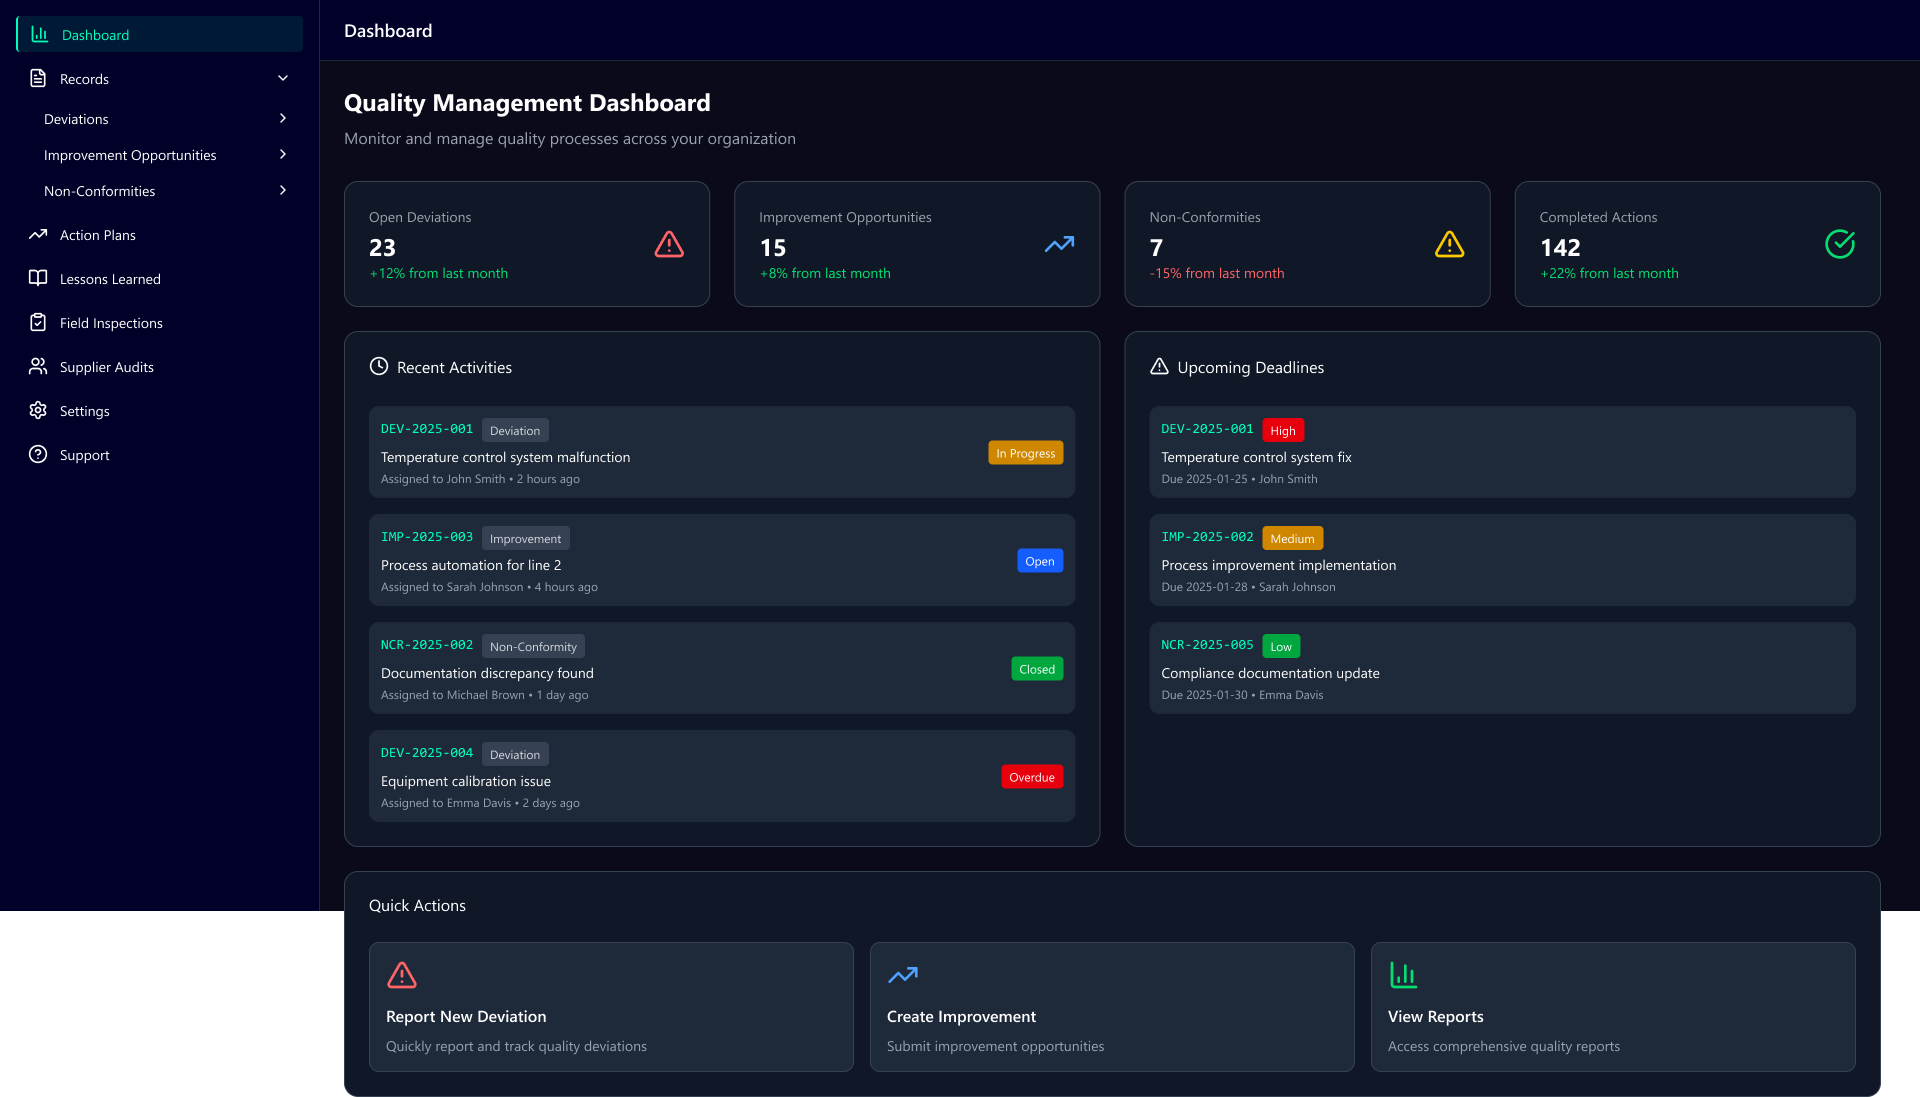Click the trend icon in Create Improvement card

(903, 975)
